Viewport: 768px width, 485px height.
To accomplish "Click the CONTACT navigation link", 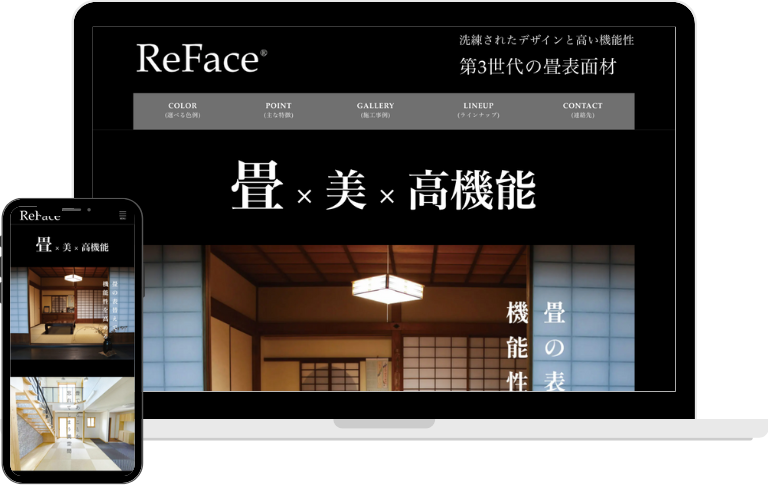I will click(582, 110).
